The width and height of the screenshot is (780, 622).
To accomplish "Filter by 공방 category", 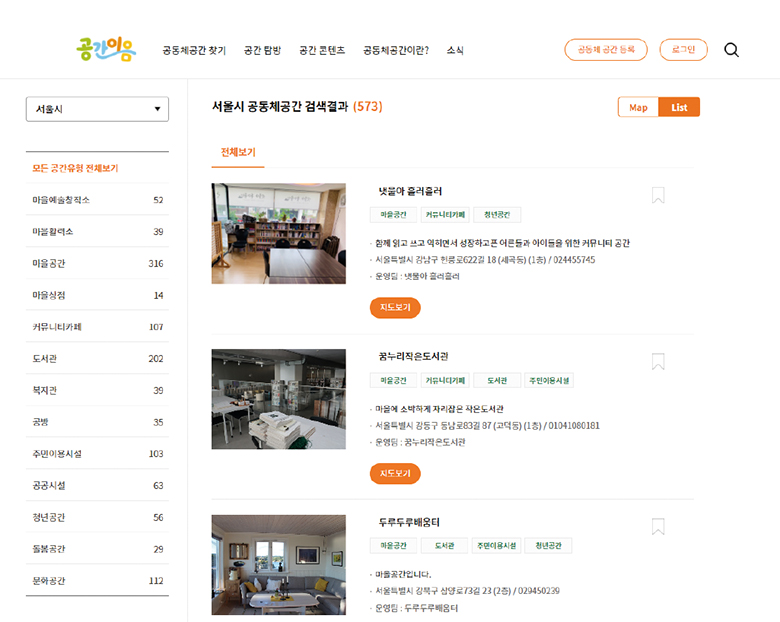I will tap(98, 422).
